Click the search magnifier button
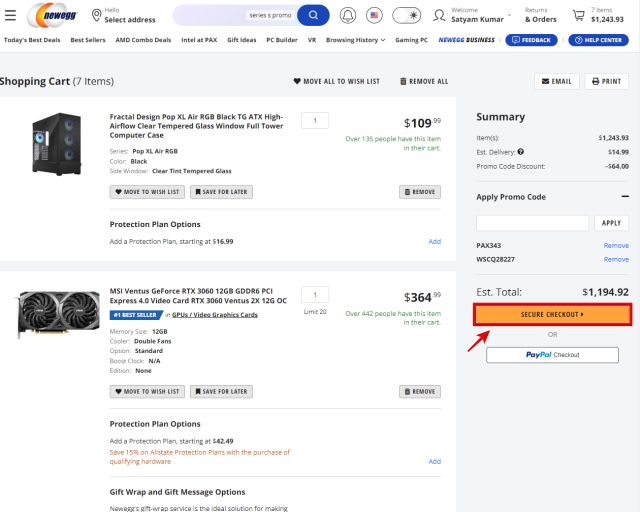Screen dimensions: 640x512 pos(313,15)
